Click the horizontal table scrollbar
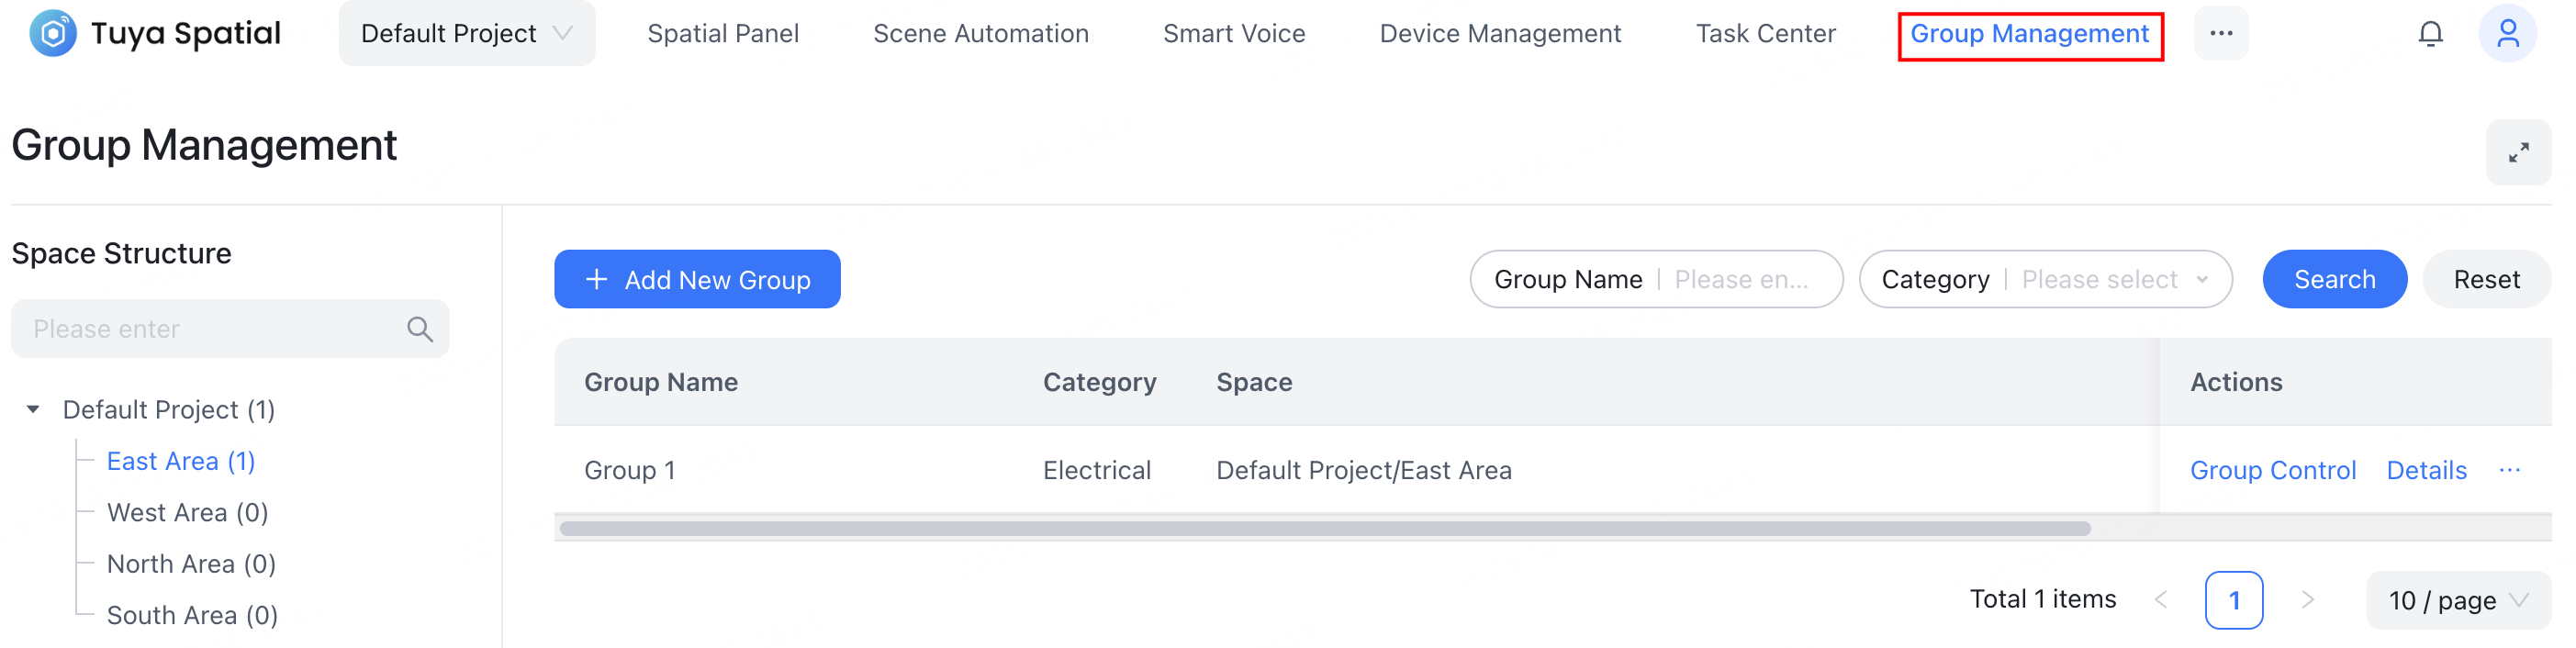The height and width of the screenshot is (648, 2576). pos(1324,529)
